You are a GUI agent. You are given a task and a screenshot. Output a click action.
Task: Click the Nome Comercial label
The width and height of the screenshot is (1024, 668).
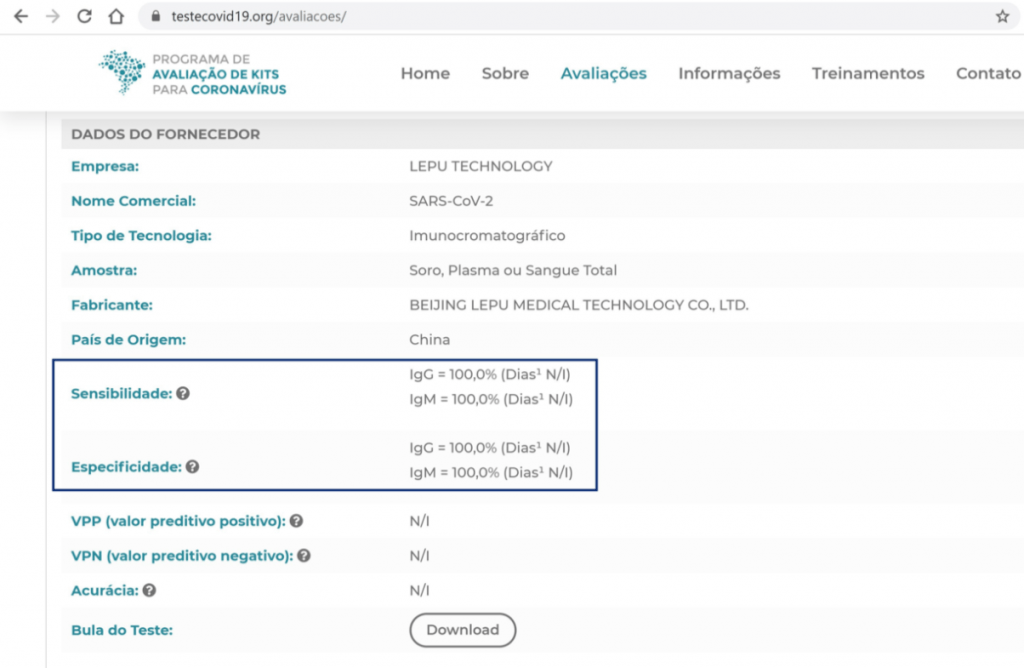click(133, 200)
